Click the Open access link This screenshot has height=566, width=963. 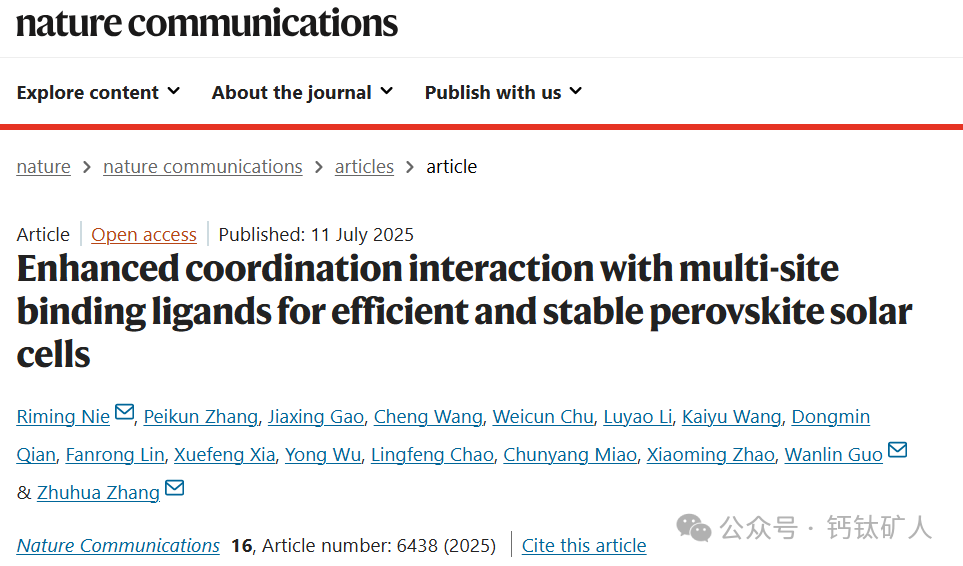tap(144, 235)
